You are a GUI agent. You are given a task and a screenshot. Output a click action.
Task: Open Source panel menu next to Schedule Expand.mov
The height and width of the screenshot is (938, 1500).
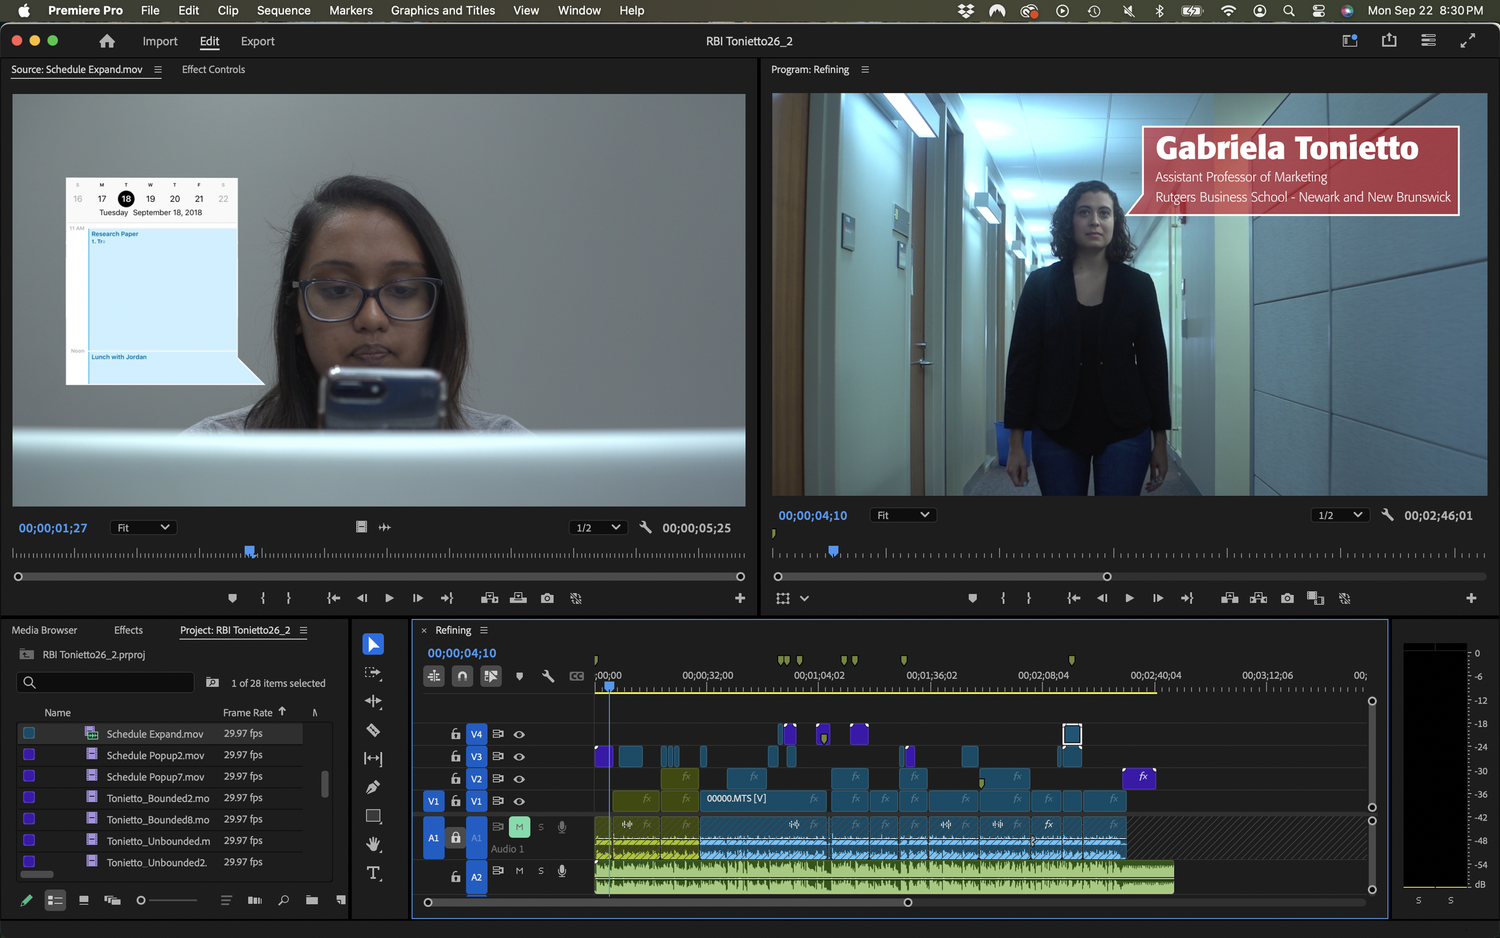pyautogui.click(x=157, y=70)
